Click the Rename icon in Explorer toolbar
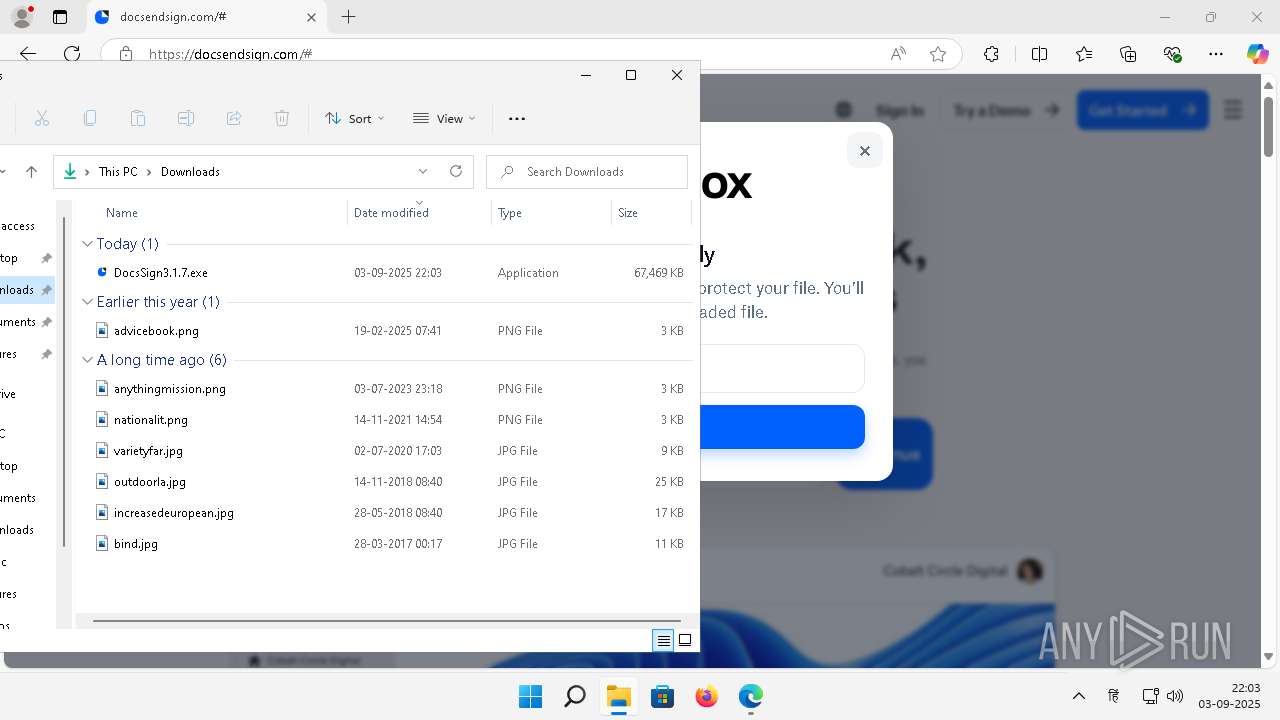The width and height of the screenshot is (1280, 720). point(186,118)
